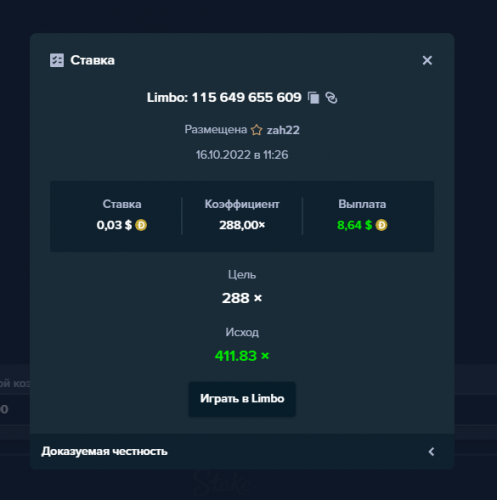Click the Ставка dialog heading text
Viewport: 497px width, 500px height.
click(x=92, y=60)
